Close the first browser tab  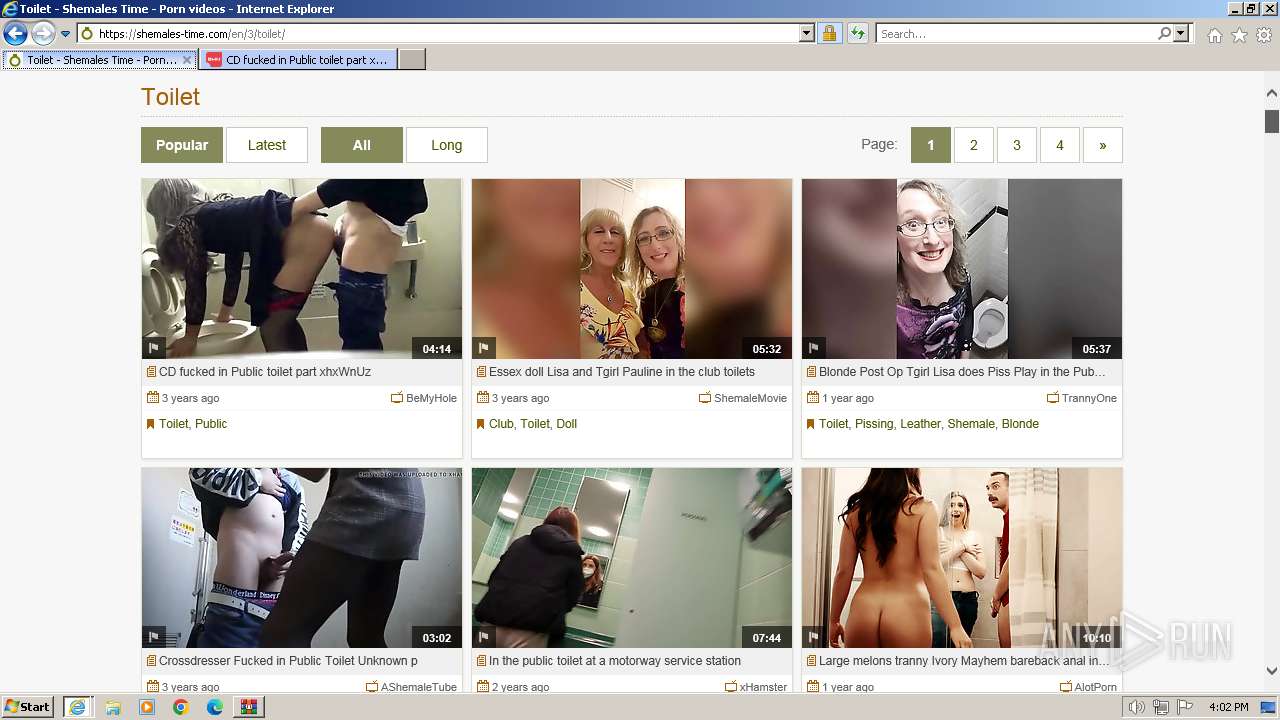187,60
